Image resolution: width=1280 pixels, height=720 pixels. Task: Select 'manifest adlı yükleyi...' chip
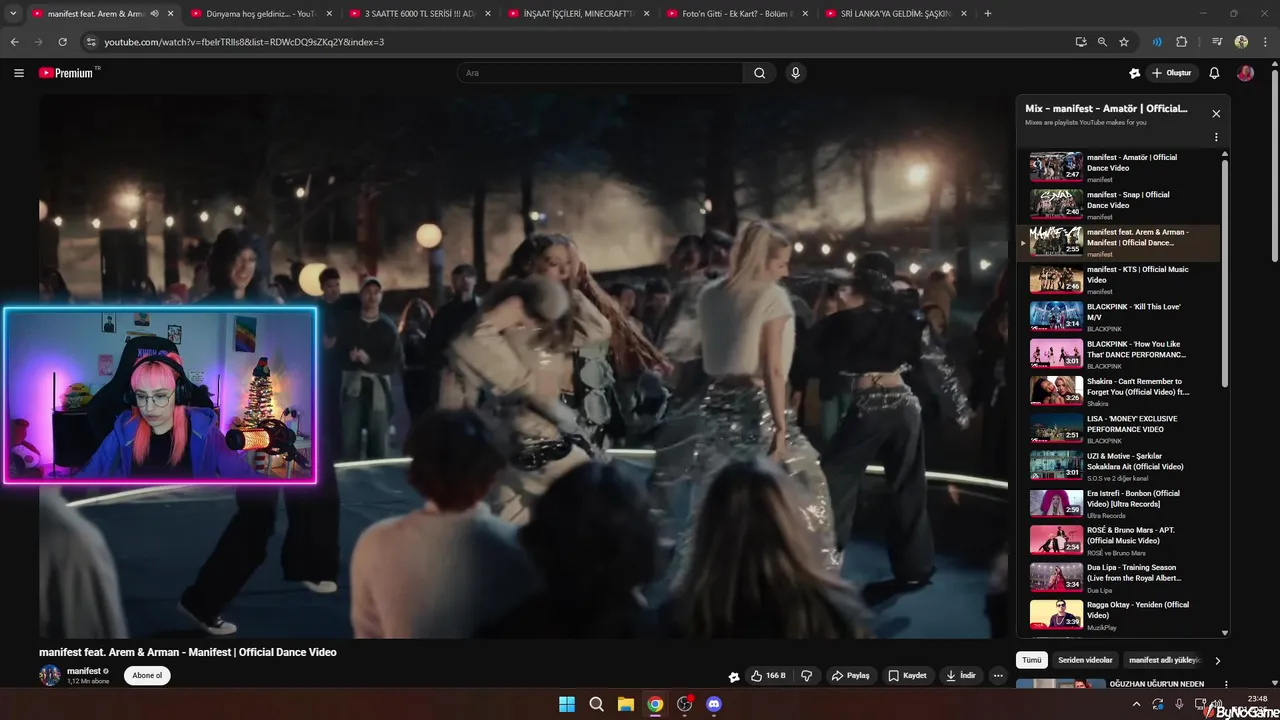(1163, 660)
